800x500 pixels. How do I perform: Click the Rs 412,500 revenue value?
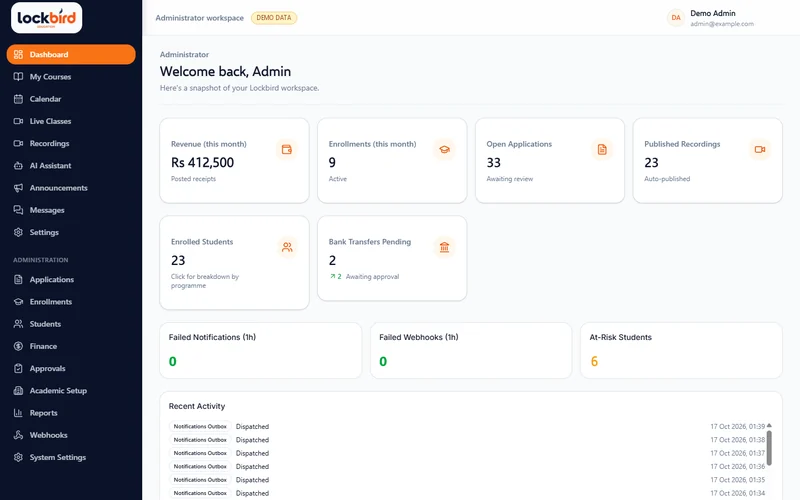(x=203, y=163)
